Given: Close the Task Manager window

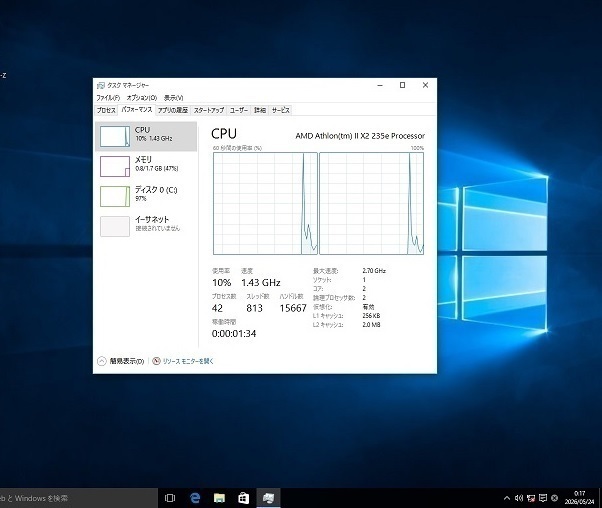Looking at the screenshot, I should pyautogui.click(x=425, y=85).
